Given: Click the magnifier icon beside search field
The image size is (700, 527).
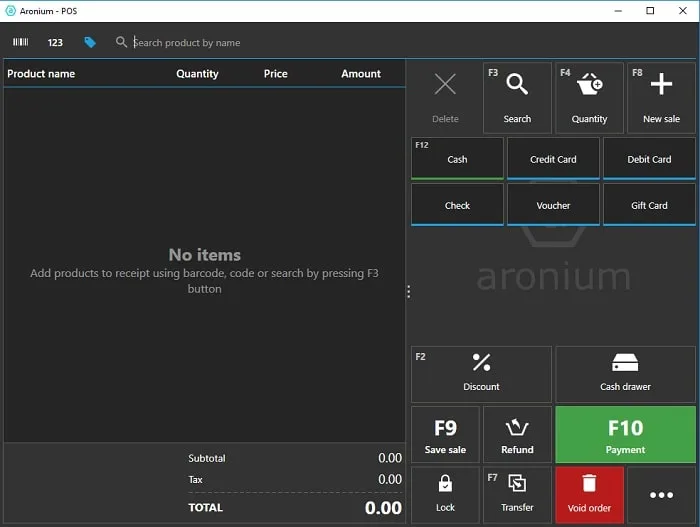Looking at the screenshot, I should (121, 42).
